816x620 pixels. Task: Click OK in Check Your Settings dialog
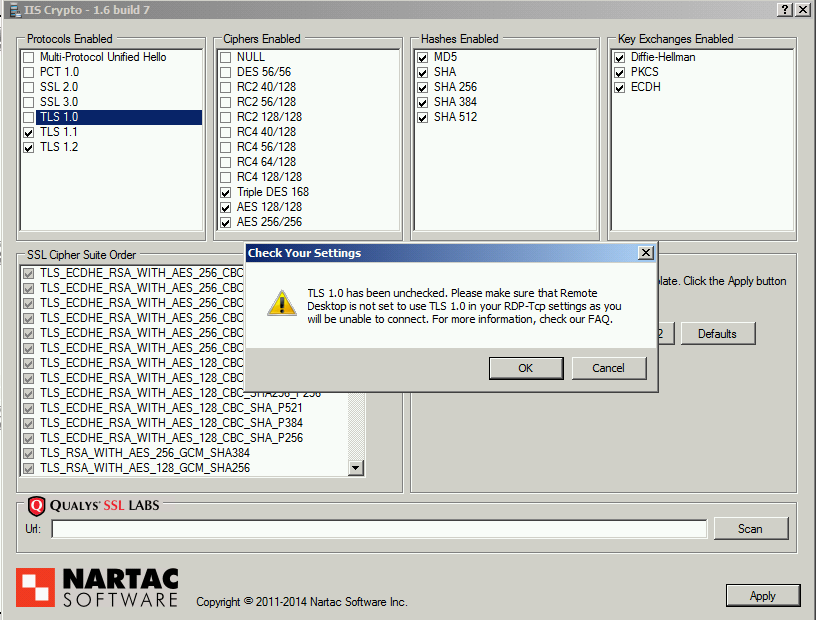pyautogui.click(x=526, y=368)
